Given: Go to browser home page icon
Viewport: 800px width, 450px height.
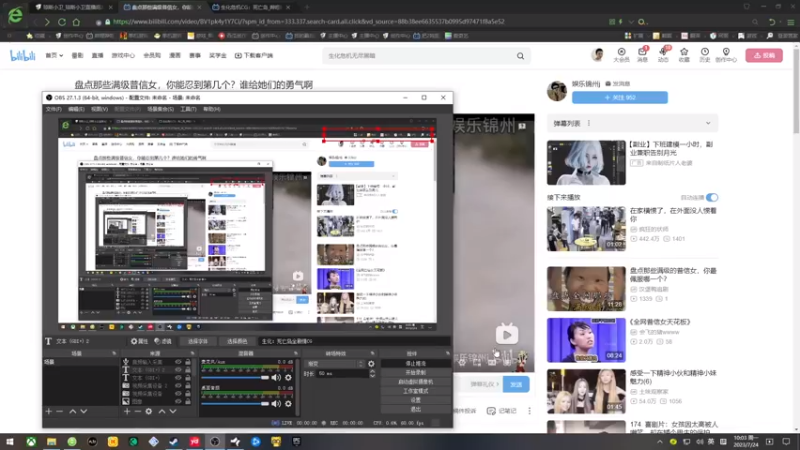Looking at the screenshot, I should (76, 22).
